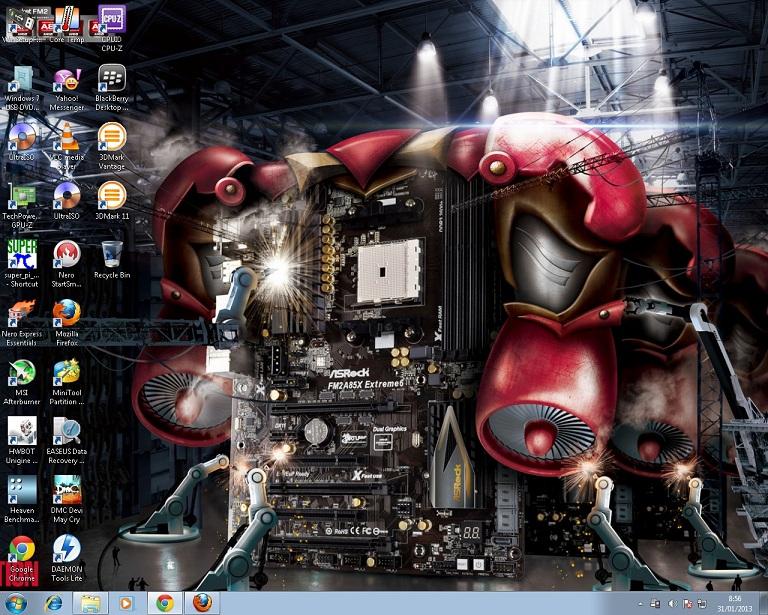Open the Windows Start menu
Viewport: 768px width, 615px height.
[x=16, y=603]
